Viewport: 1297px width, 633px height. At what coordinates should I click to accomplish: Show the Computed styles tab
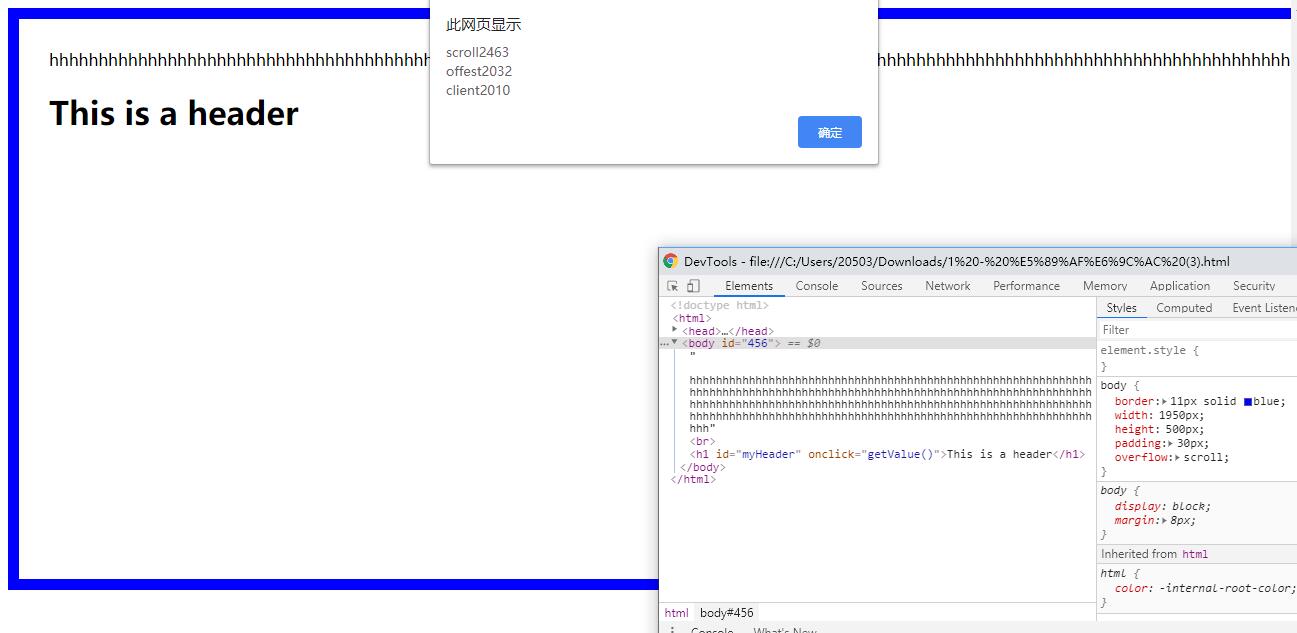coord(1183,308)
